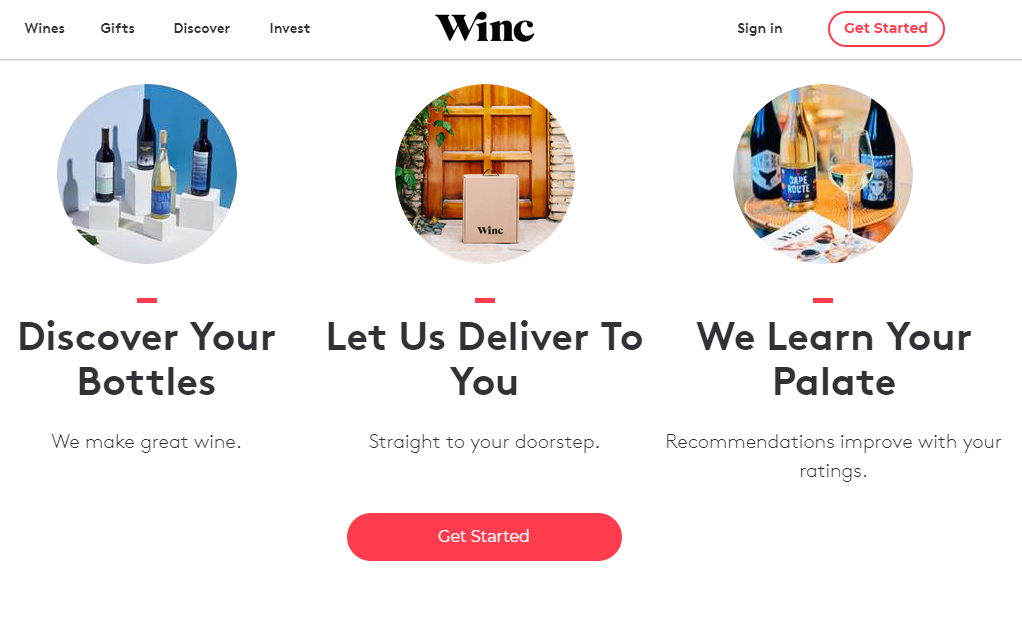Open the Gifts menu item

point(117,29)
